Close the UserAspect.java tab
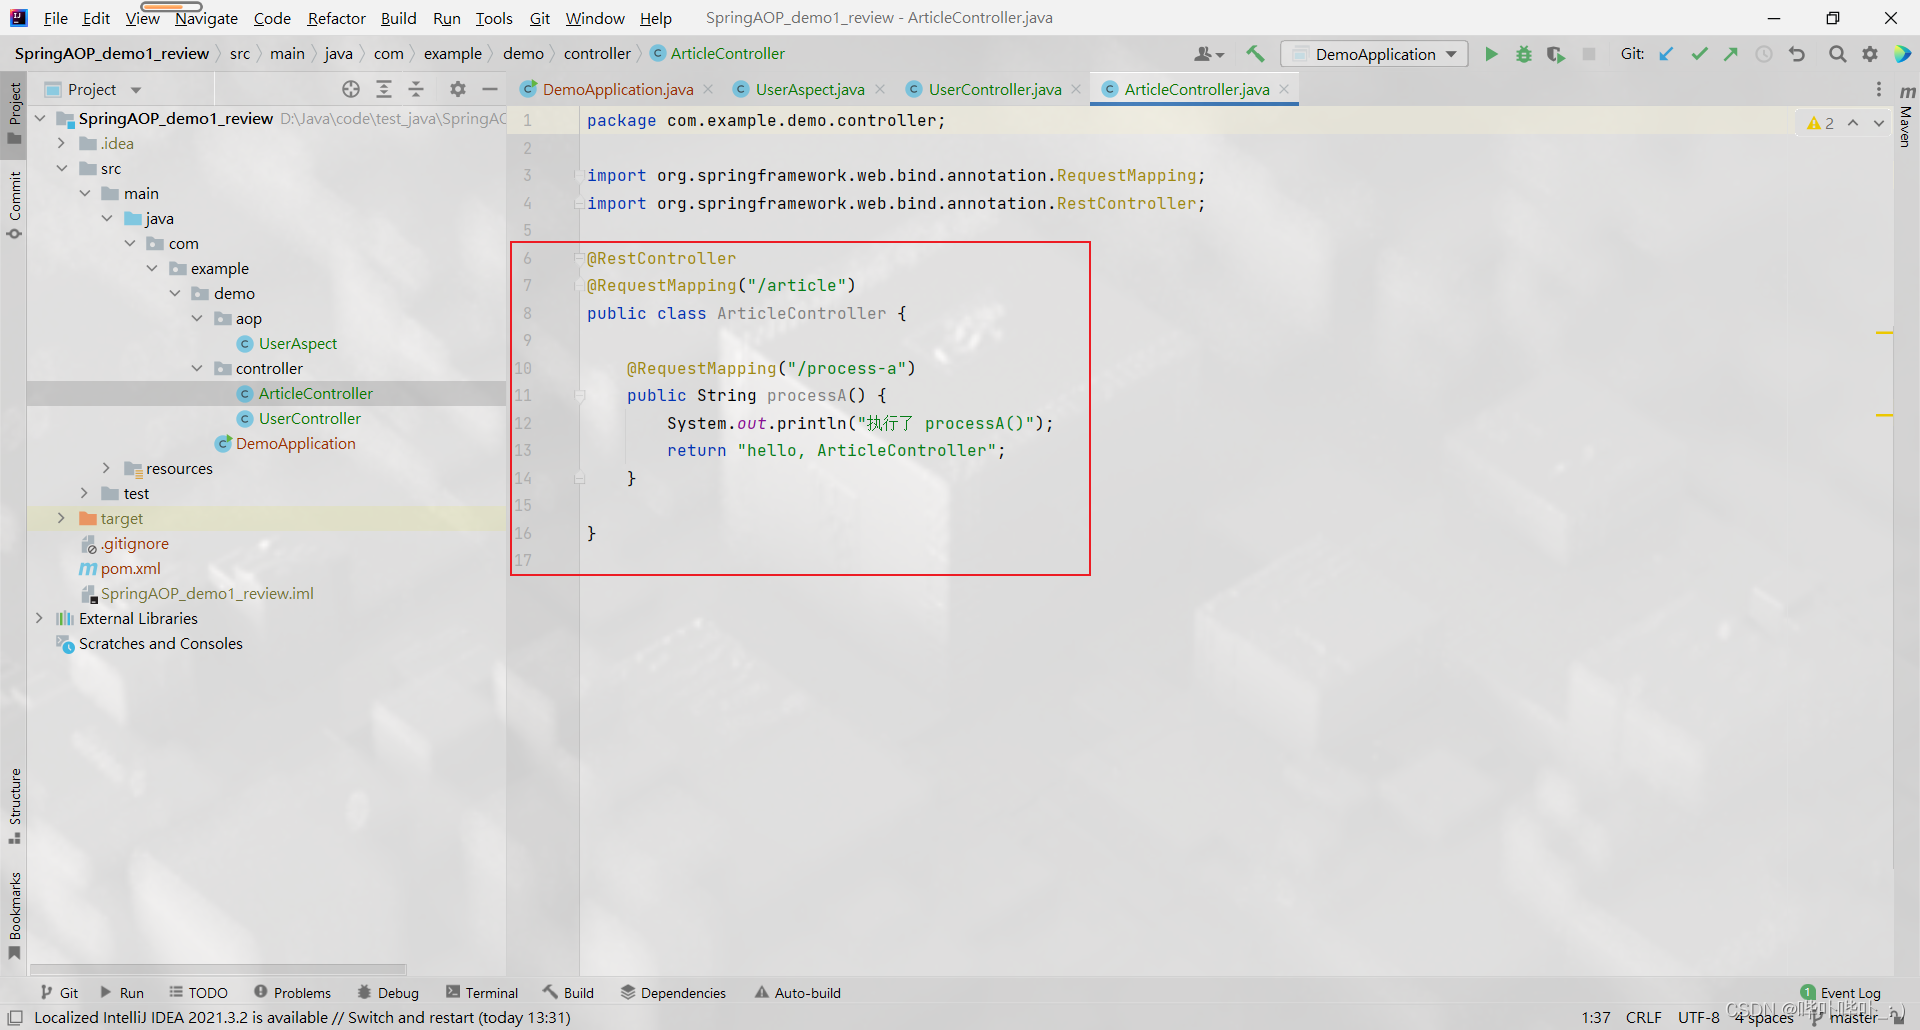Image resolution: width=1920 pixels, height=1030 pixels. point(880,89)
